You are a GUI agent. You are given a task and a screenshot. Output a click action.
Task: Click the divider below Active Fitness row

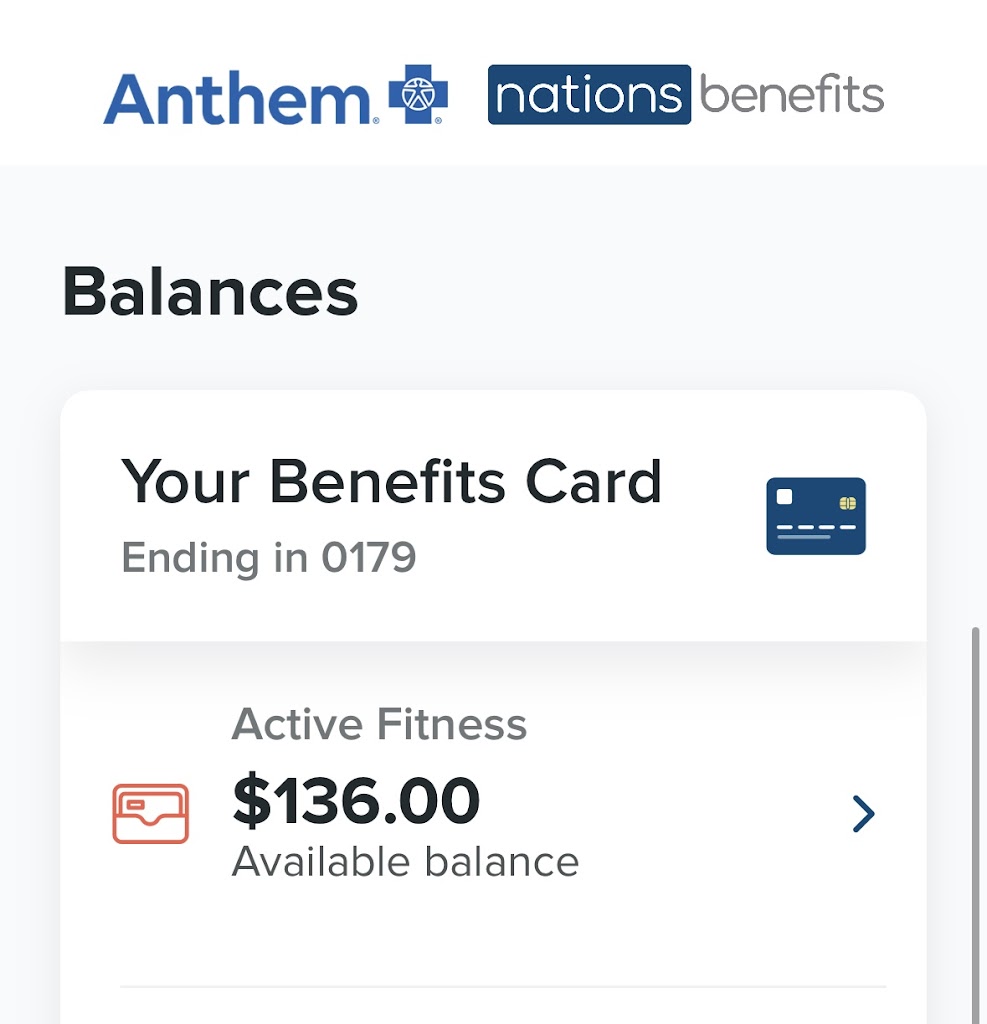point(502,987)
